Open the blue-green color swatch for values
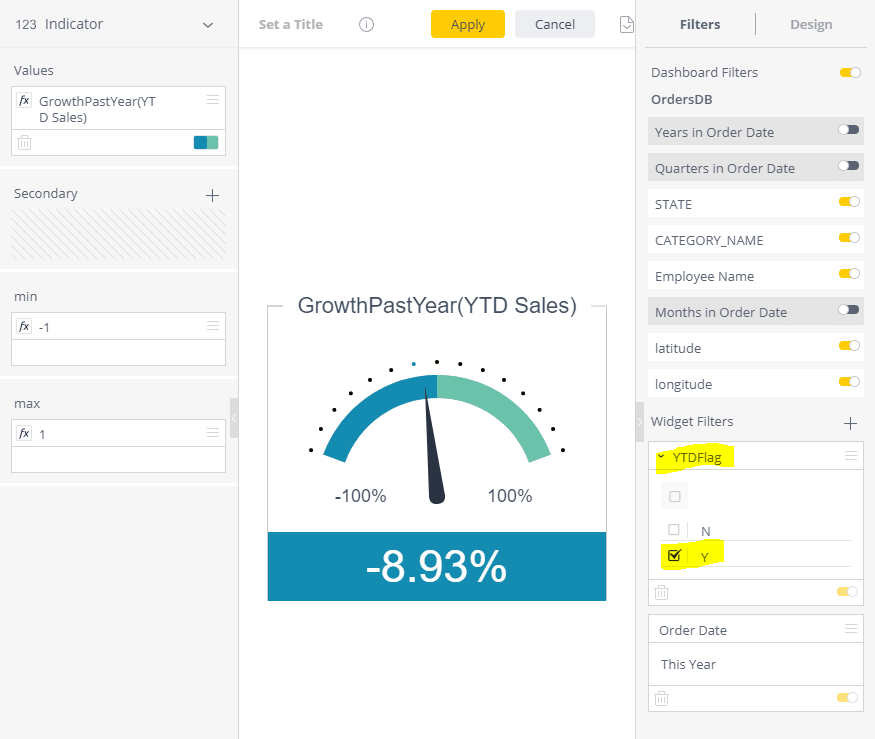Screen dimensions: 875x739 click(206, 142)
